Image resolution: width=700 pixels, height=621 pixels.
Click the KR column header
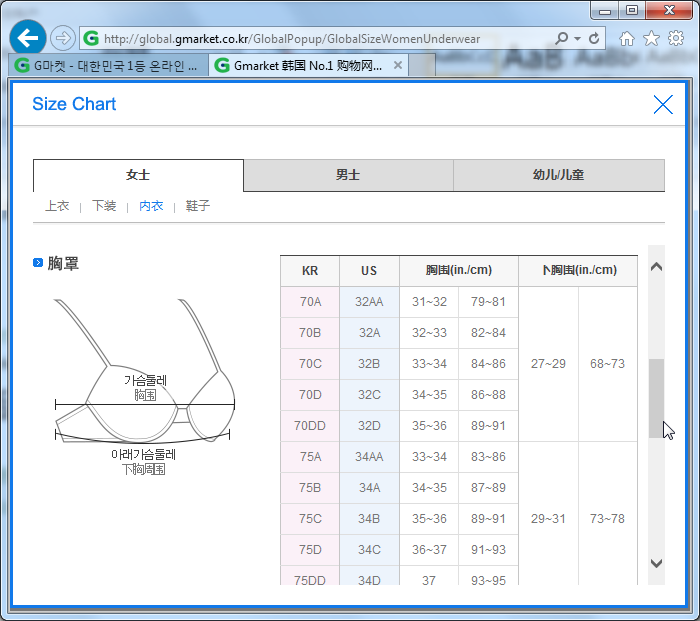pyautogui.click(x=310, y=271)
